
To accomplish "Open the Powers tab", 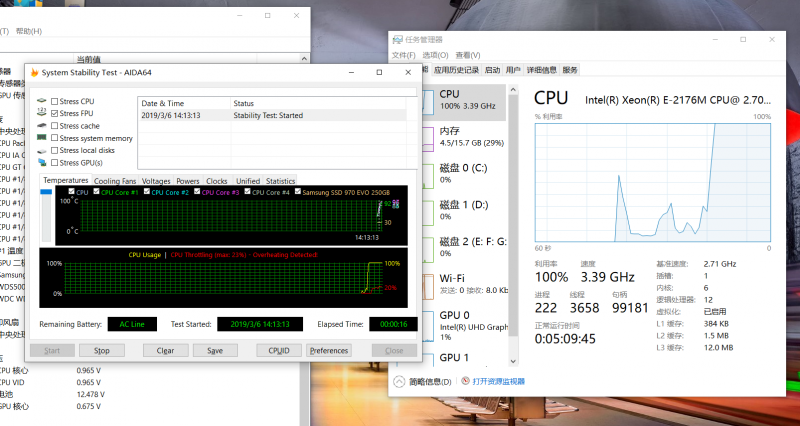I will 188,181.
